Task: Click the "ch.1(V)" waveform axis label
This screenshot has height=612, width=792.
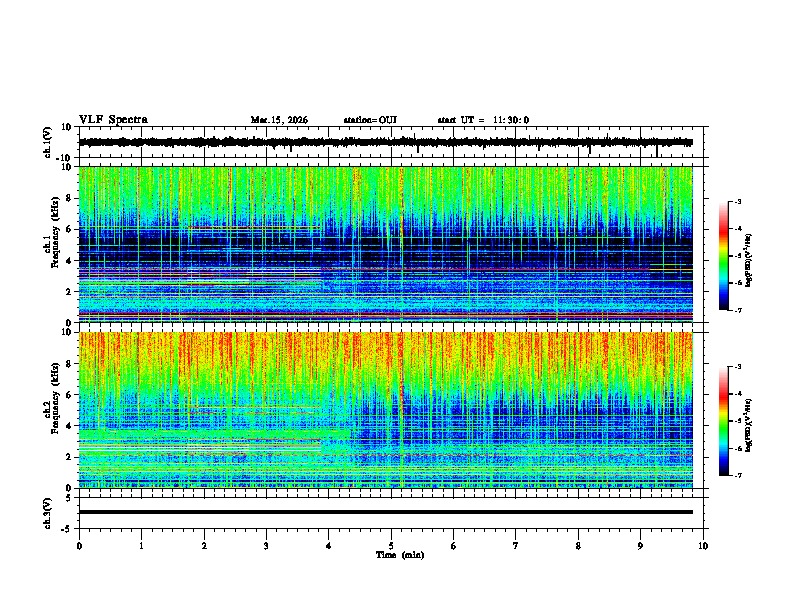Action: [x=48, y=142]
